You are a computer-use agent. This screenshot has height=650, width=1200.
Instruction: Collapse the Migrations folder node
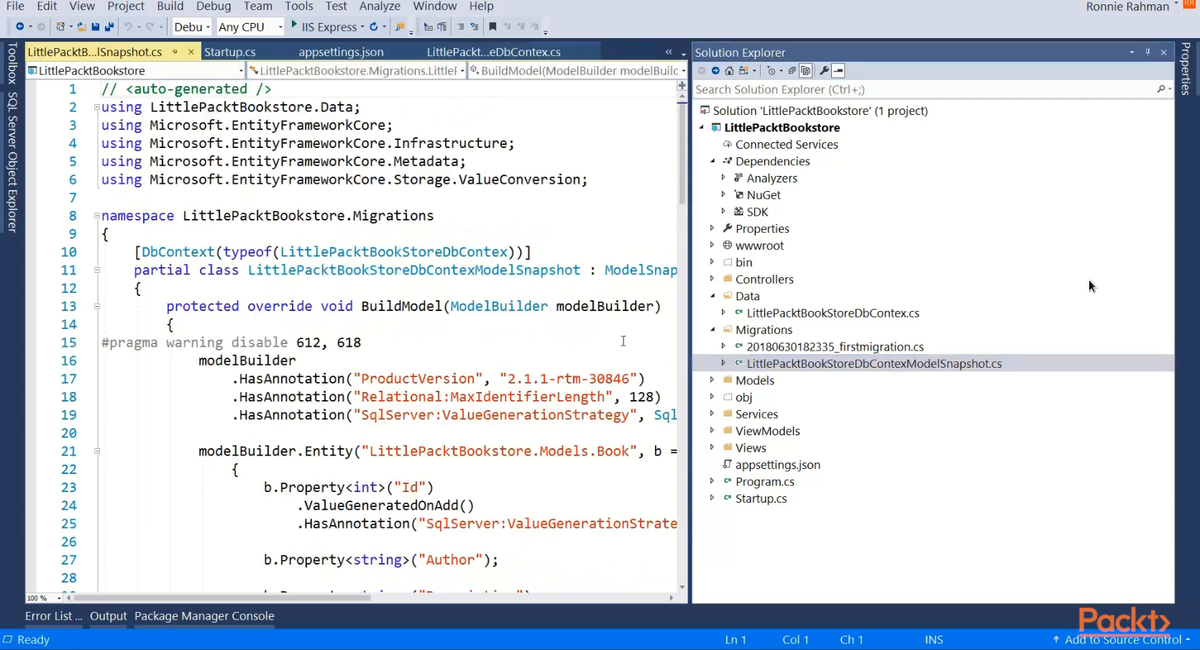coord(713,330)
